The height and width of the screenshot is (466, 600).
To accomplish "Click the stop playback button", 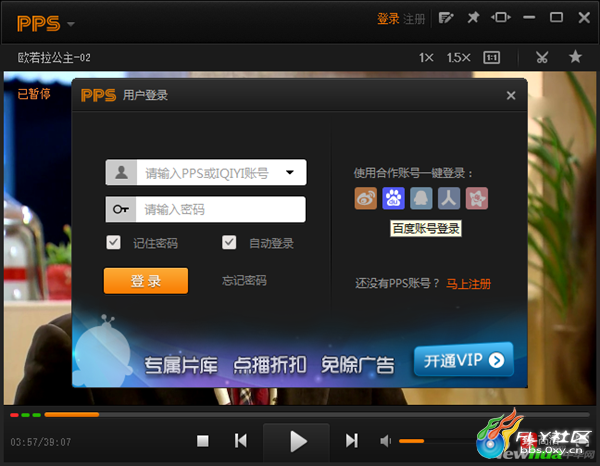I will pos(203,441).
